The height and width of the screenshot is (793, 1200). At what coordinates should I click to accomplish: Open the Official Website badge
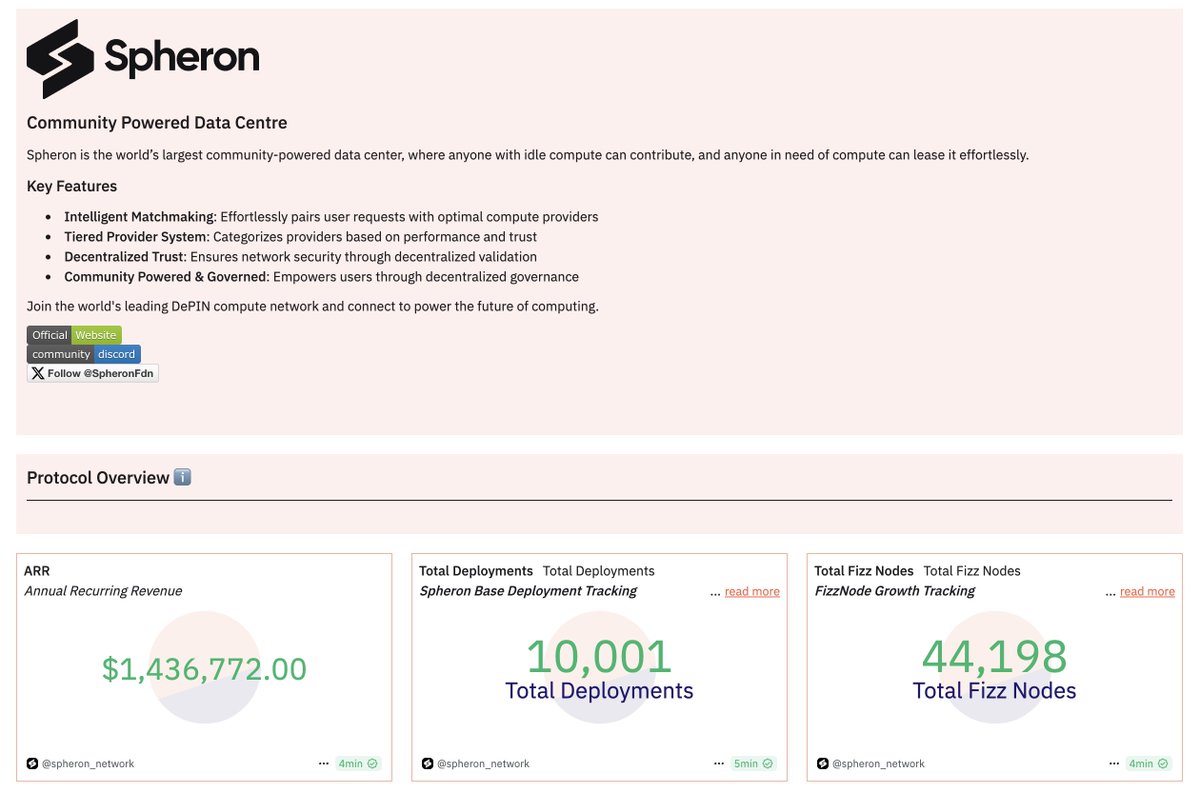74,335
